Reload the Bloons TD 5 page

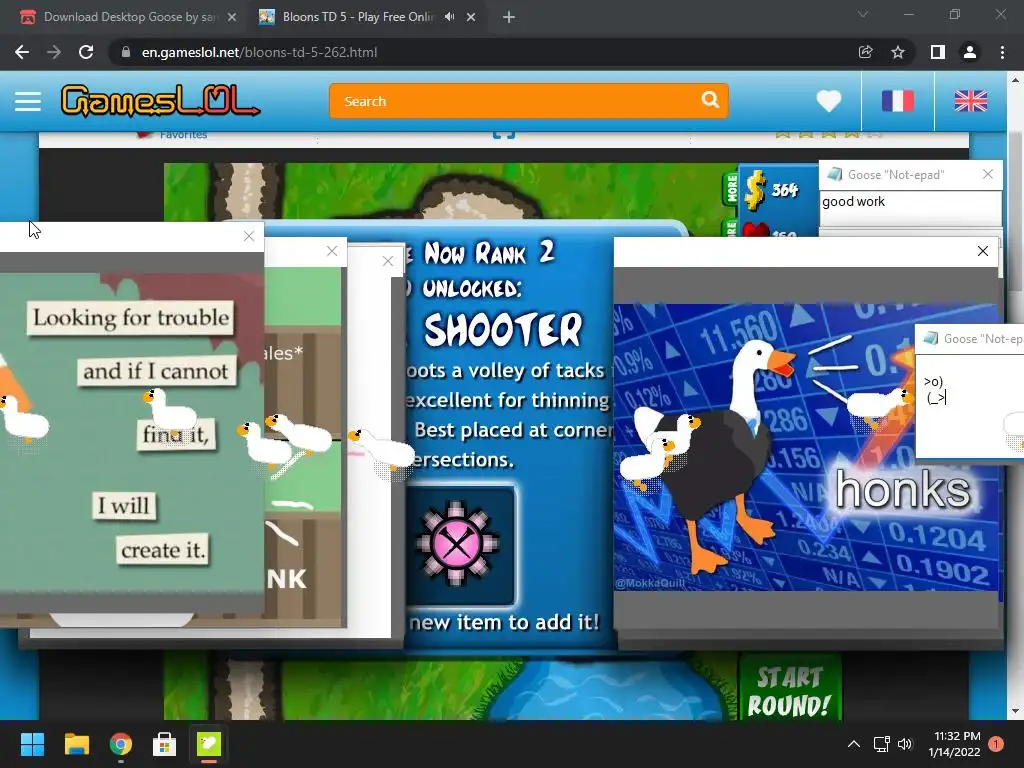(x=86, y=52)
